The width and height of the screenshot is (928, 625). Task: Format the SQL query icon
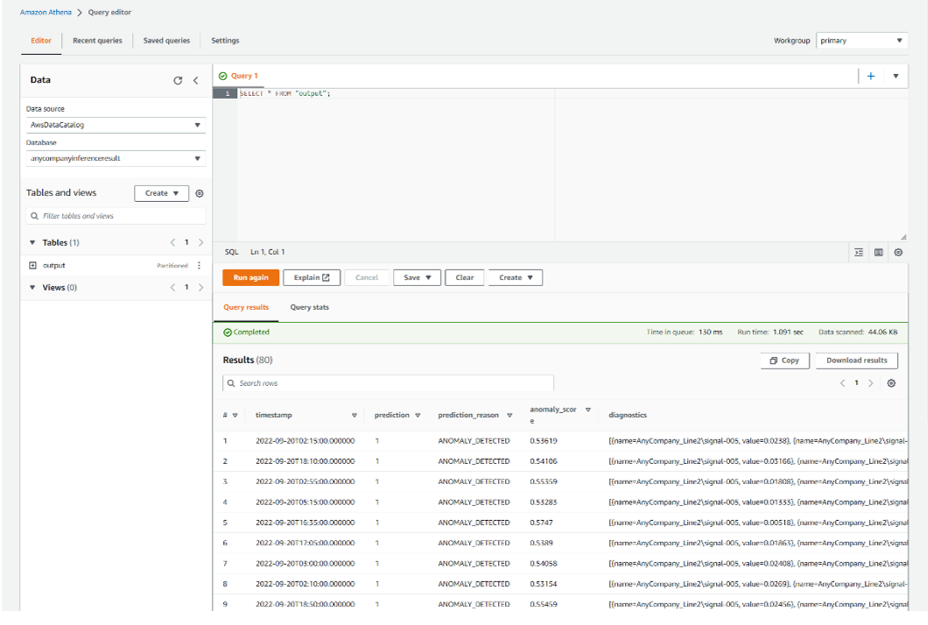point(859,253)
